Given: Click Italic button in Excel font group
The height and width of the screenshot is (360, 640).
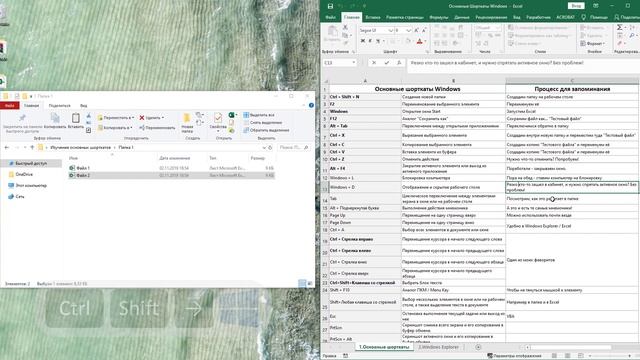Looking at the screenshot, I should (370, 41).
